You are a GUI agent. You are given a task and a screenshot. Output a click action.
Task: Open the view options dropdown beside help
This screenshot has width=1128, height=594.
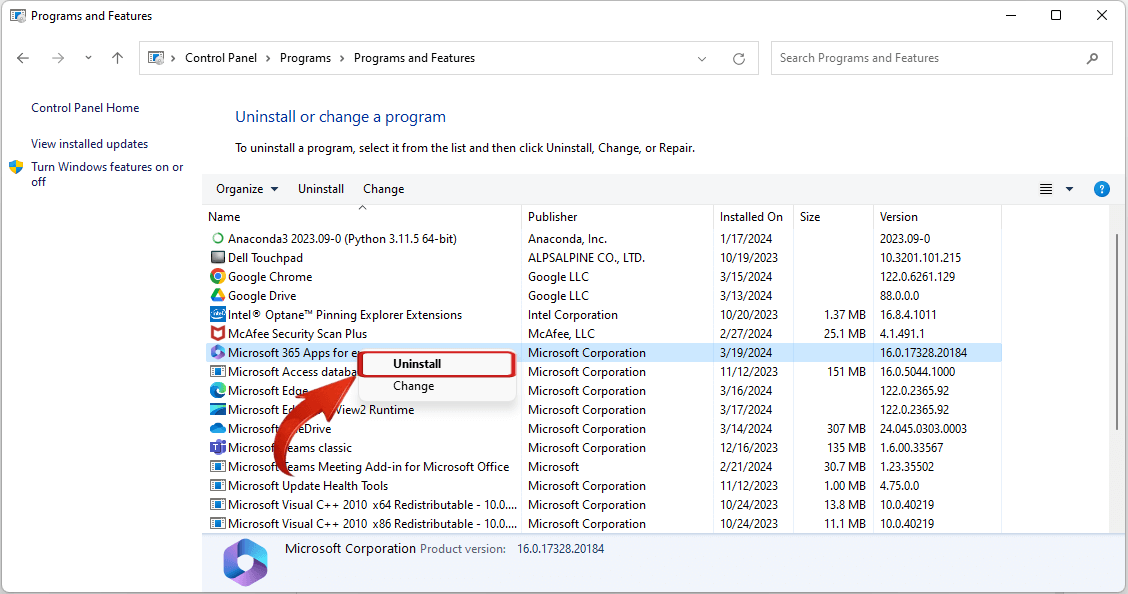(x=1068, y=188)
